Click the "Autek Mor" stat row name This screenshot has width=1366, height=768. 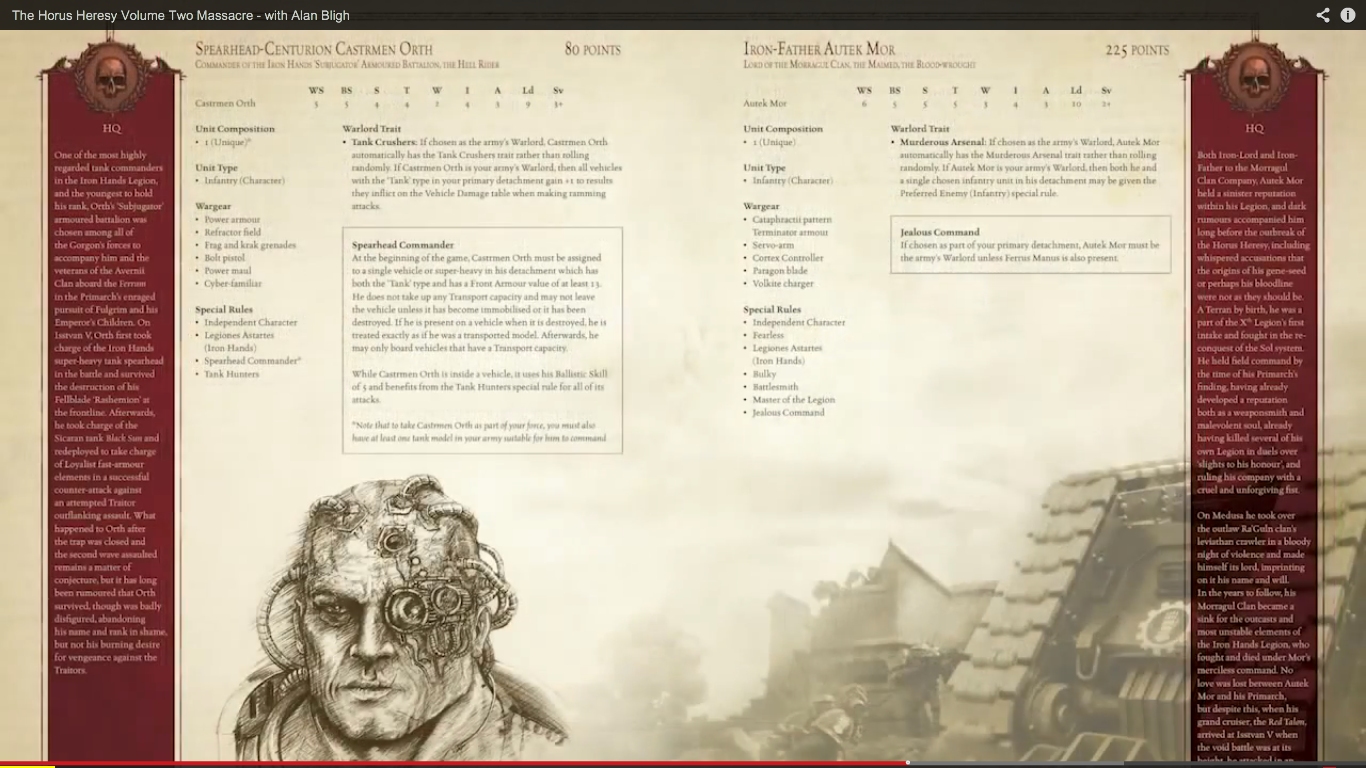(x=765, y=103)
